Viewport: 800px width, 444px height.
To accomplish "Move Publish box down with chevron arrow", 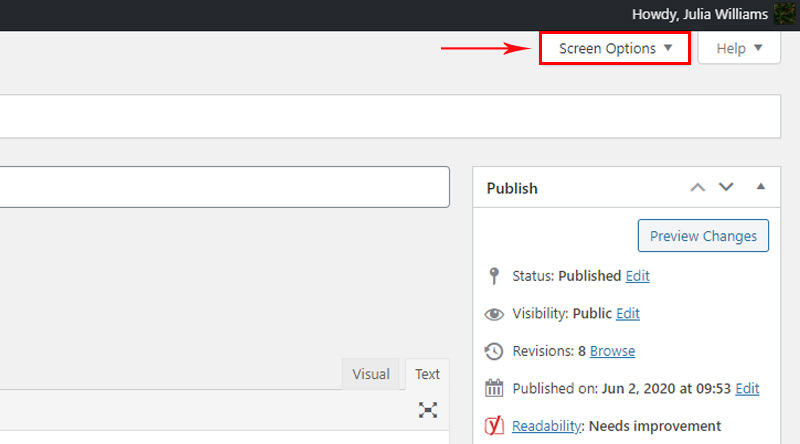I will click(726, 187).
